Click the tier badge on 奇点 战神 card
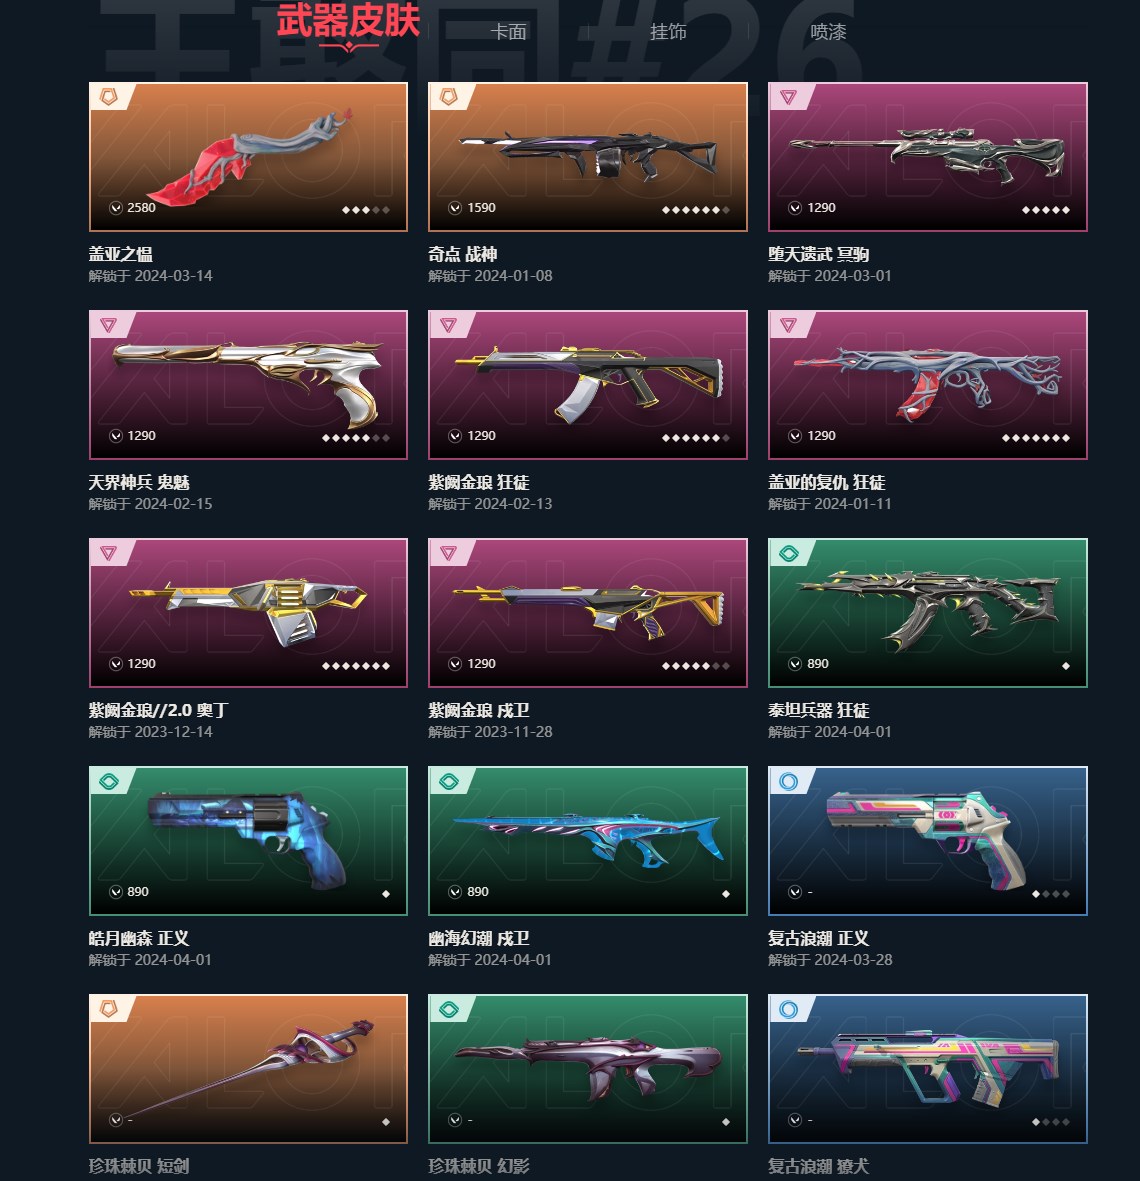This screenshot has height=1181, width=1140. click(449, 97)
